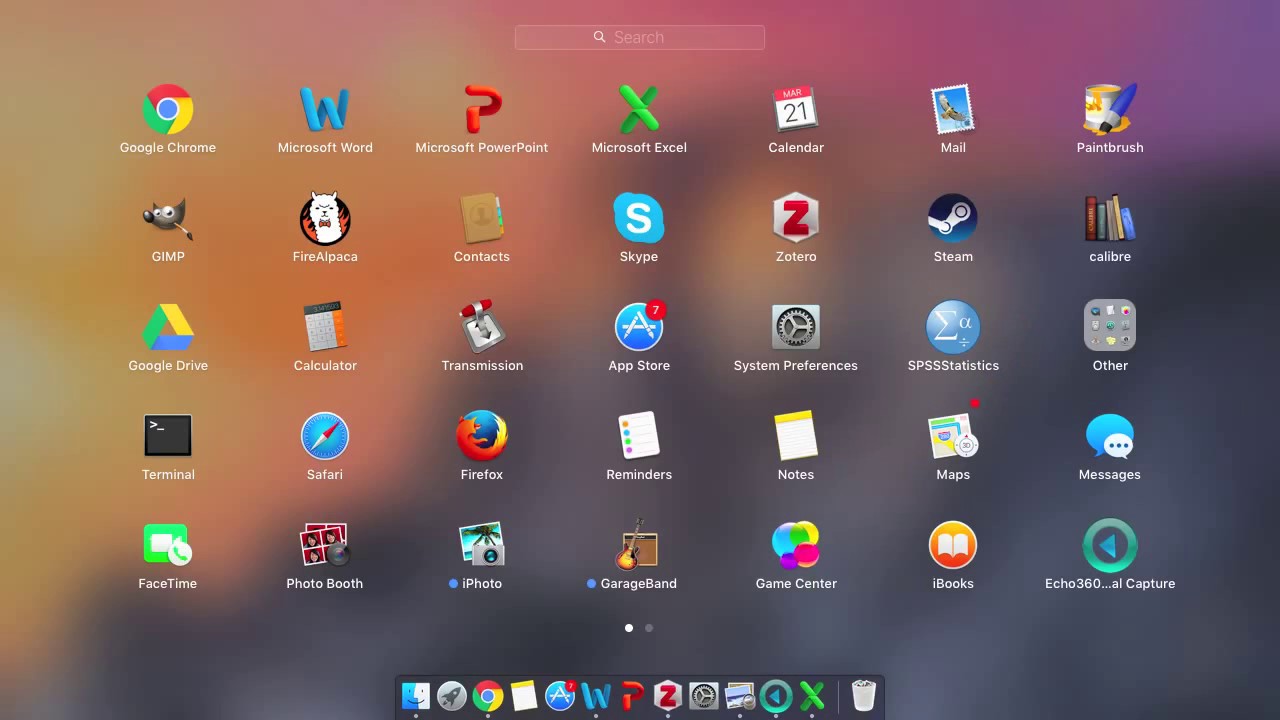
Task: Launch the Maps app
Action: click(x=953, y=437)
